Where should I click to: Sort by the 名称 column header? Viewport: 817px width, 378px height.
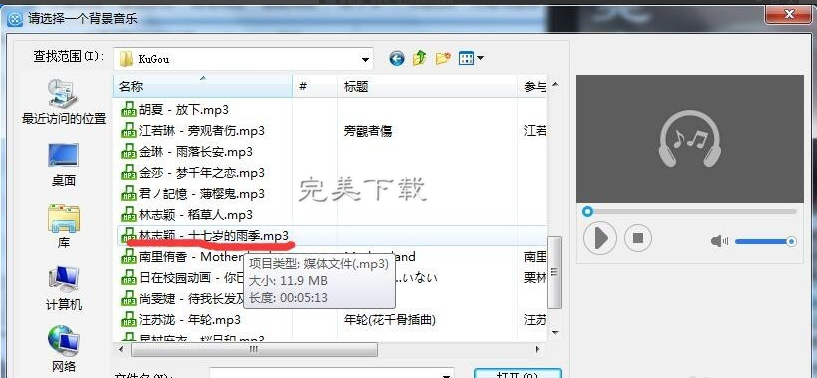[203, 86]
